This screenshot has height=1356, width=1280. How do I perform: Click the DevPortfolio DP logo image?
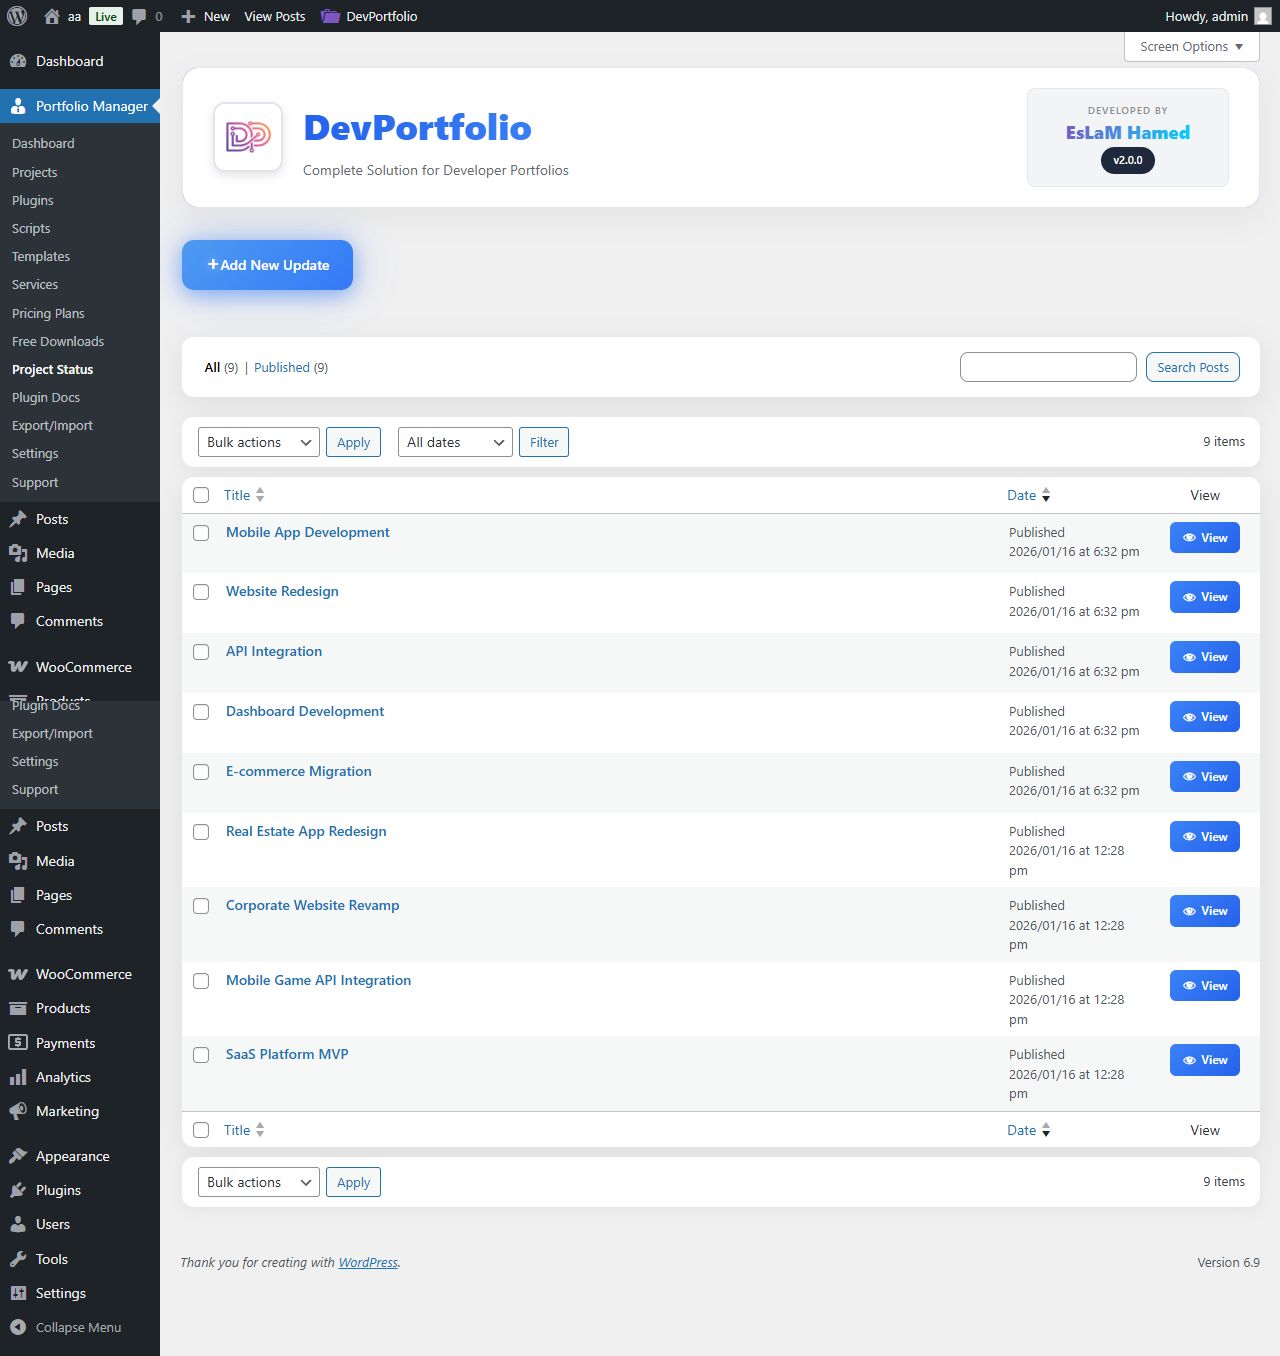[x=248, y=137]
